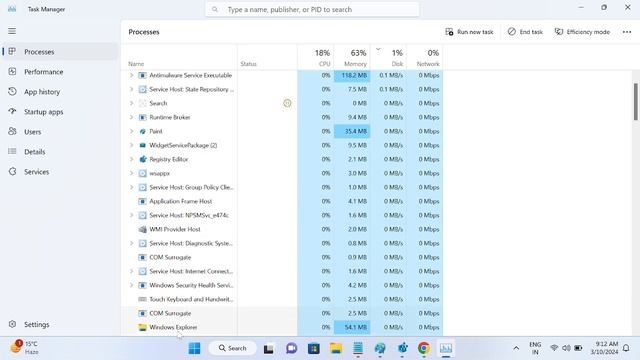Click the End task button
The width and height of the screenshot is (640, 360).
tap(525, 32)
